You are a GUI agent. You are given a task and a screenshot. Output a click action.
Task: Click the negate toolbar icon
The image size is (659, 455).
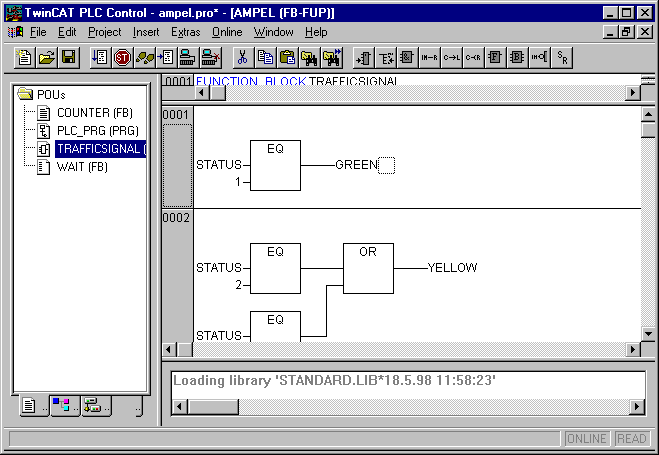540,58
